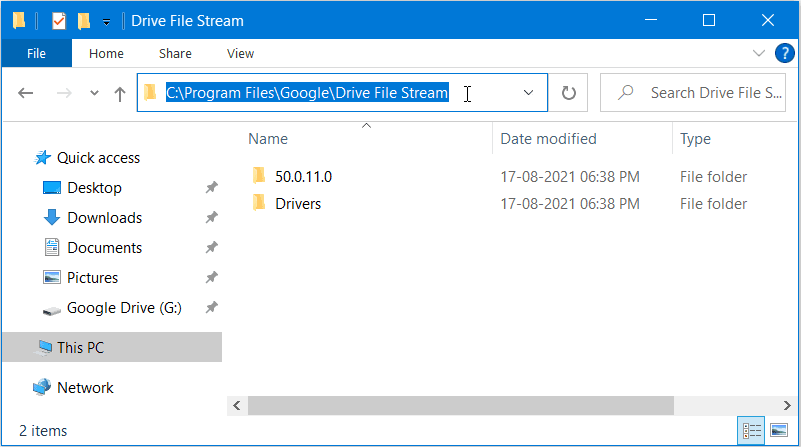Click the Drivers folder icon
The image size is (801, 447).
pos(259,203)
